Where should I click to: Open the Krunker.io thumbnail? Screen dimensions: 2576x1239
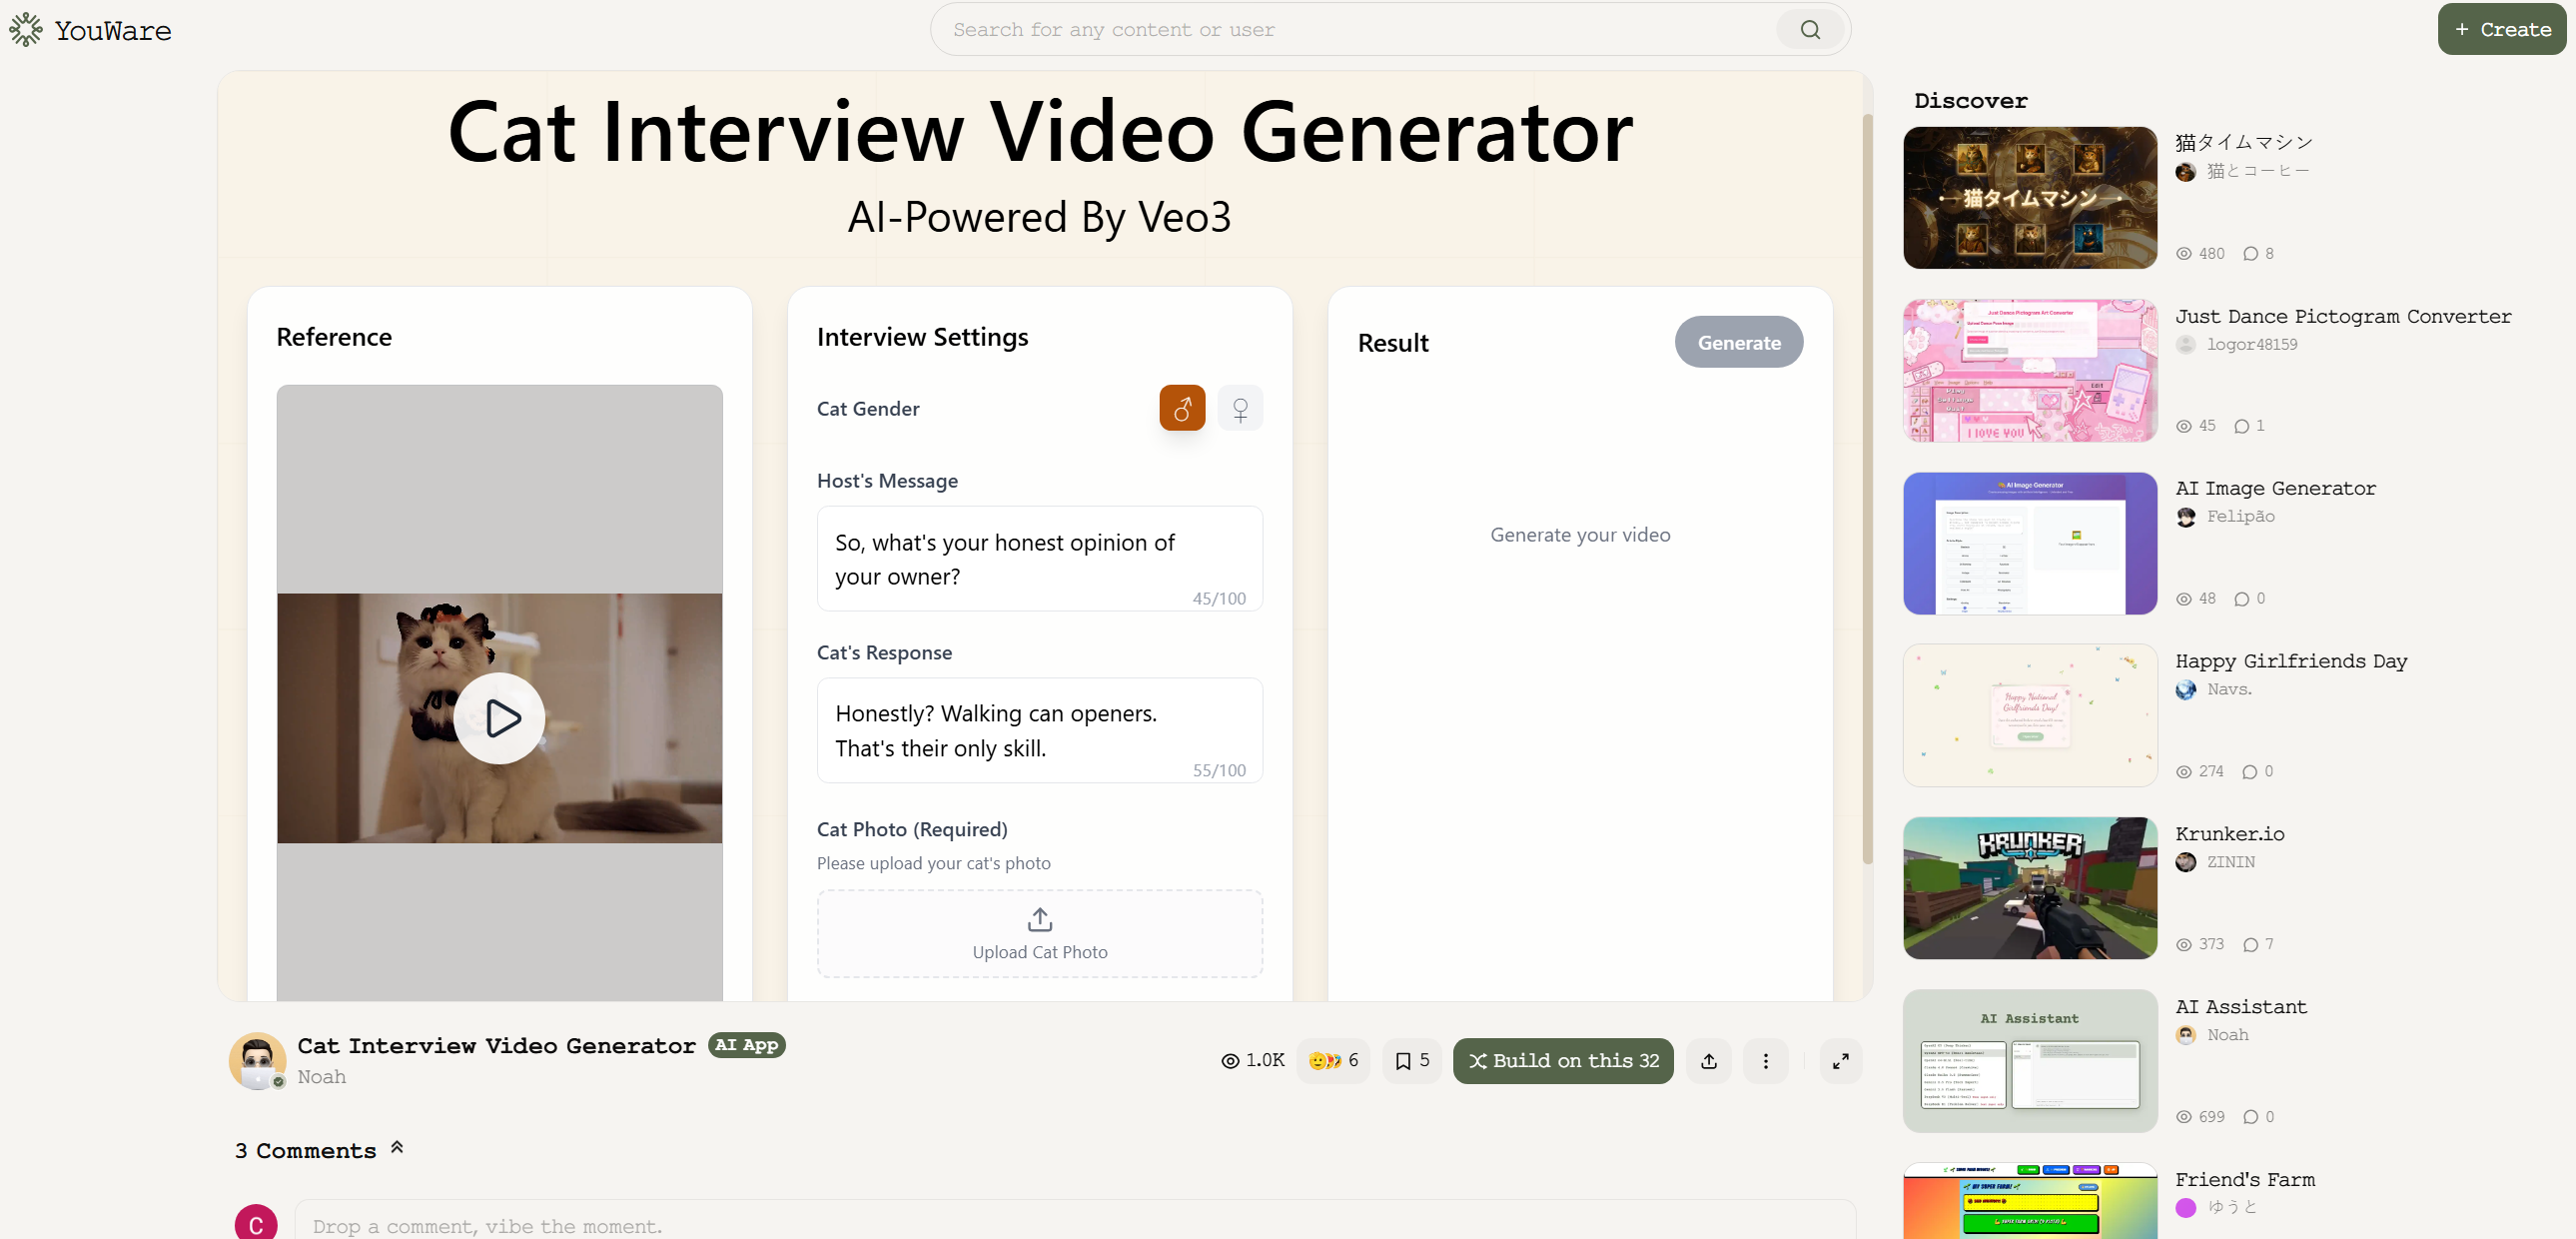(x=2030, y=888)
